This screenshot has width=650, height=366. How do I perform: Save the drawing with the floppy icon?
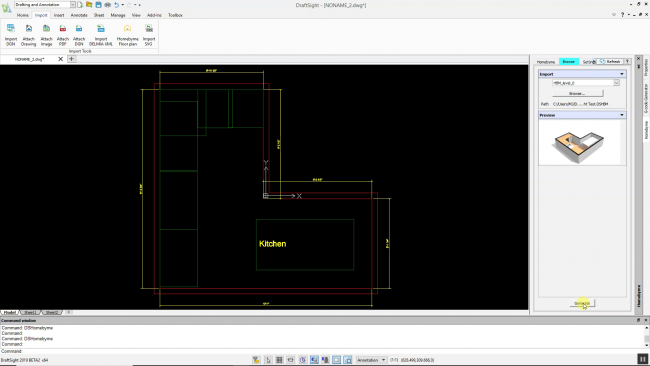pos(98,5)
